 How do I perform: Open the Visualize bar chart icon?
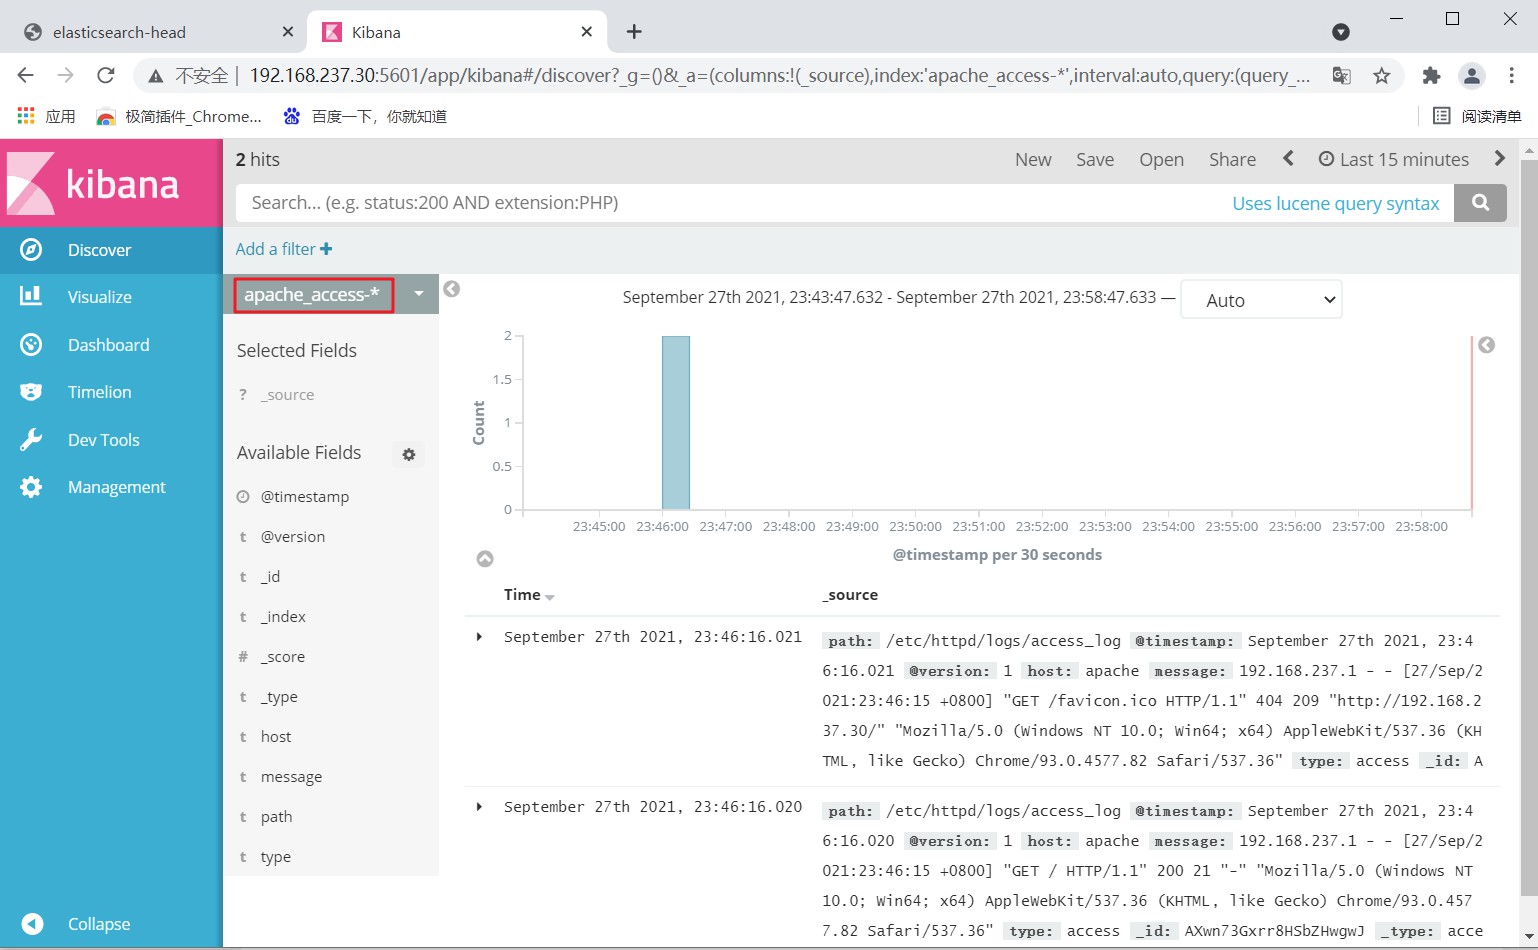31,296
